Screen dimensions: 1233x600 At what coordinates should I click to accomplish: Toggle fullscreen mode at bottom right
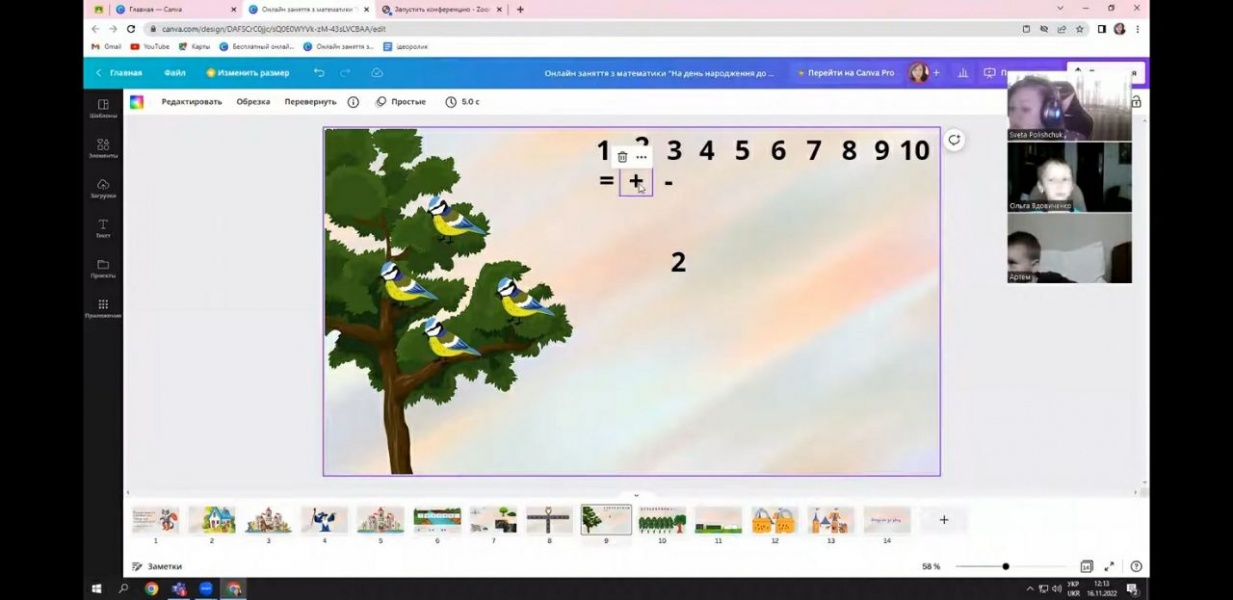[x=1109, y=566]
